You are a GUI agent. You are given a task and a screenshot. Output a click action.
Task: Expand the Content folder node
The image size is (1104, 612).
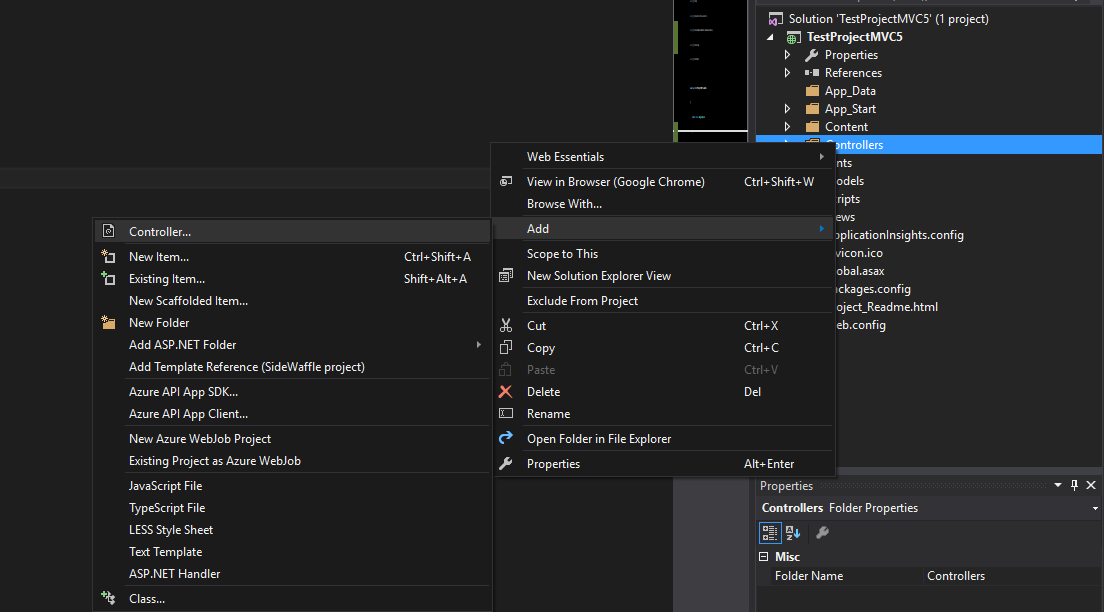point(788,127)
